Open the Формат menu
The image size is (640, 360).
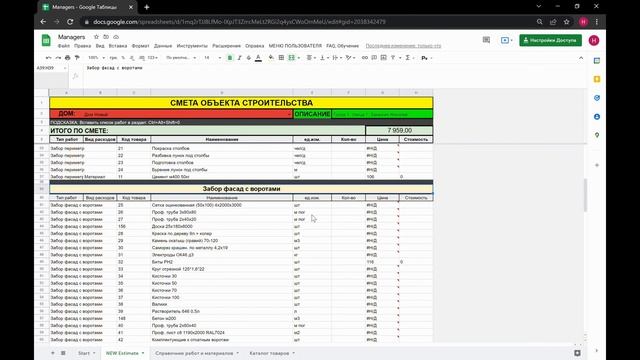[140, 46]
